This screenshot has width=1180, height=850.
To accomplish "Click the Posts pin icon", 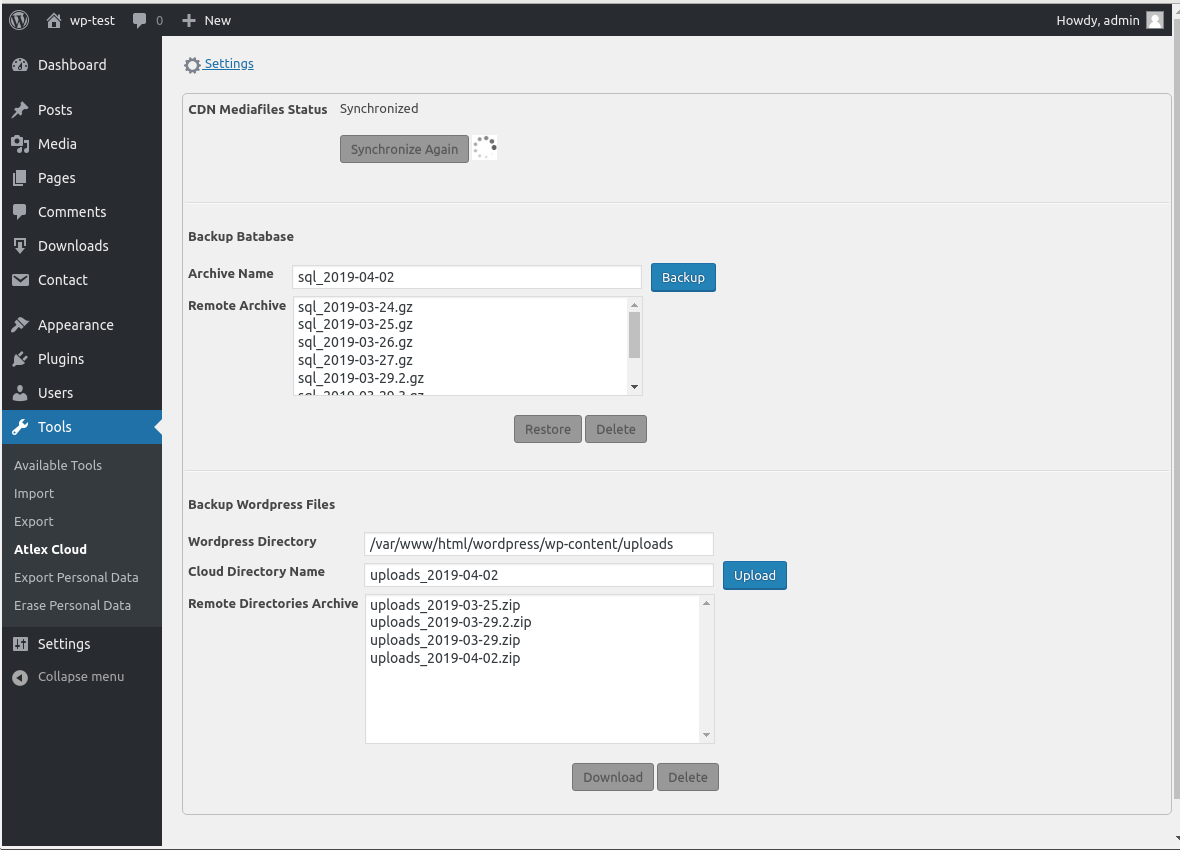I will [20, 110].
